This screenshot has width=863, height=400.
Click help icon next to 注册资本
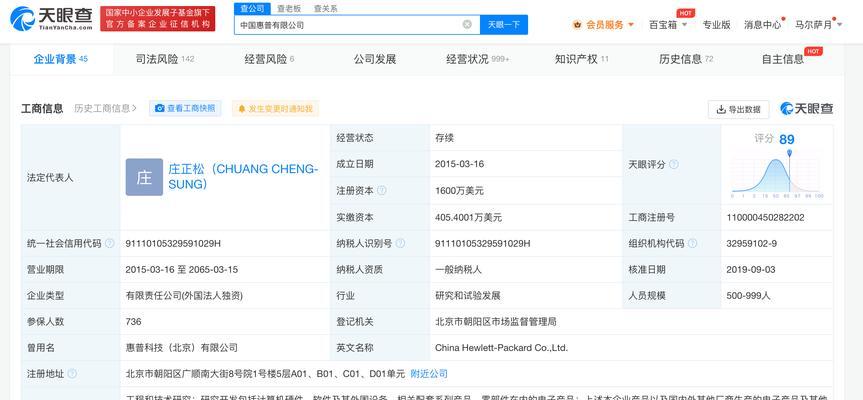click(381, 190)
